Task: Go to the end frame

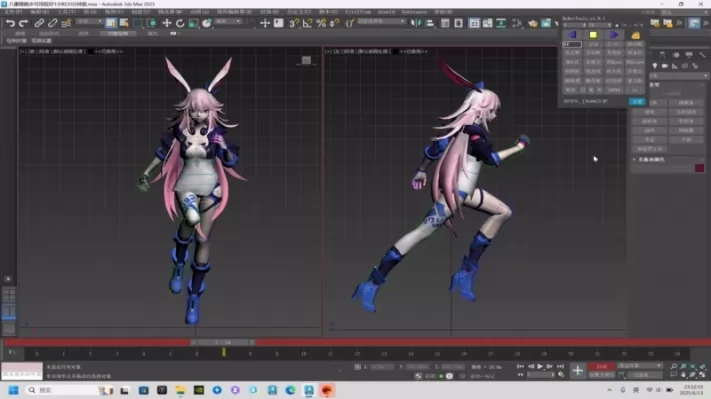Action: click(x=560, y=366)
